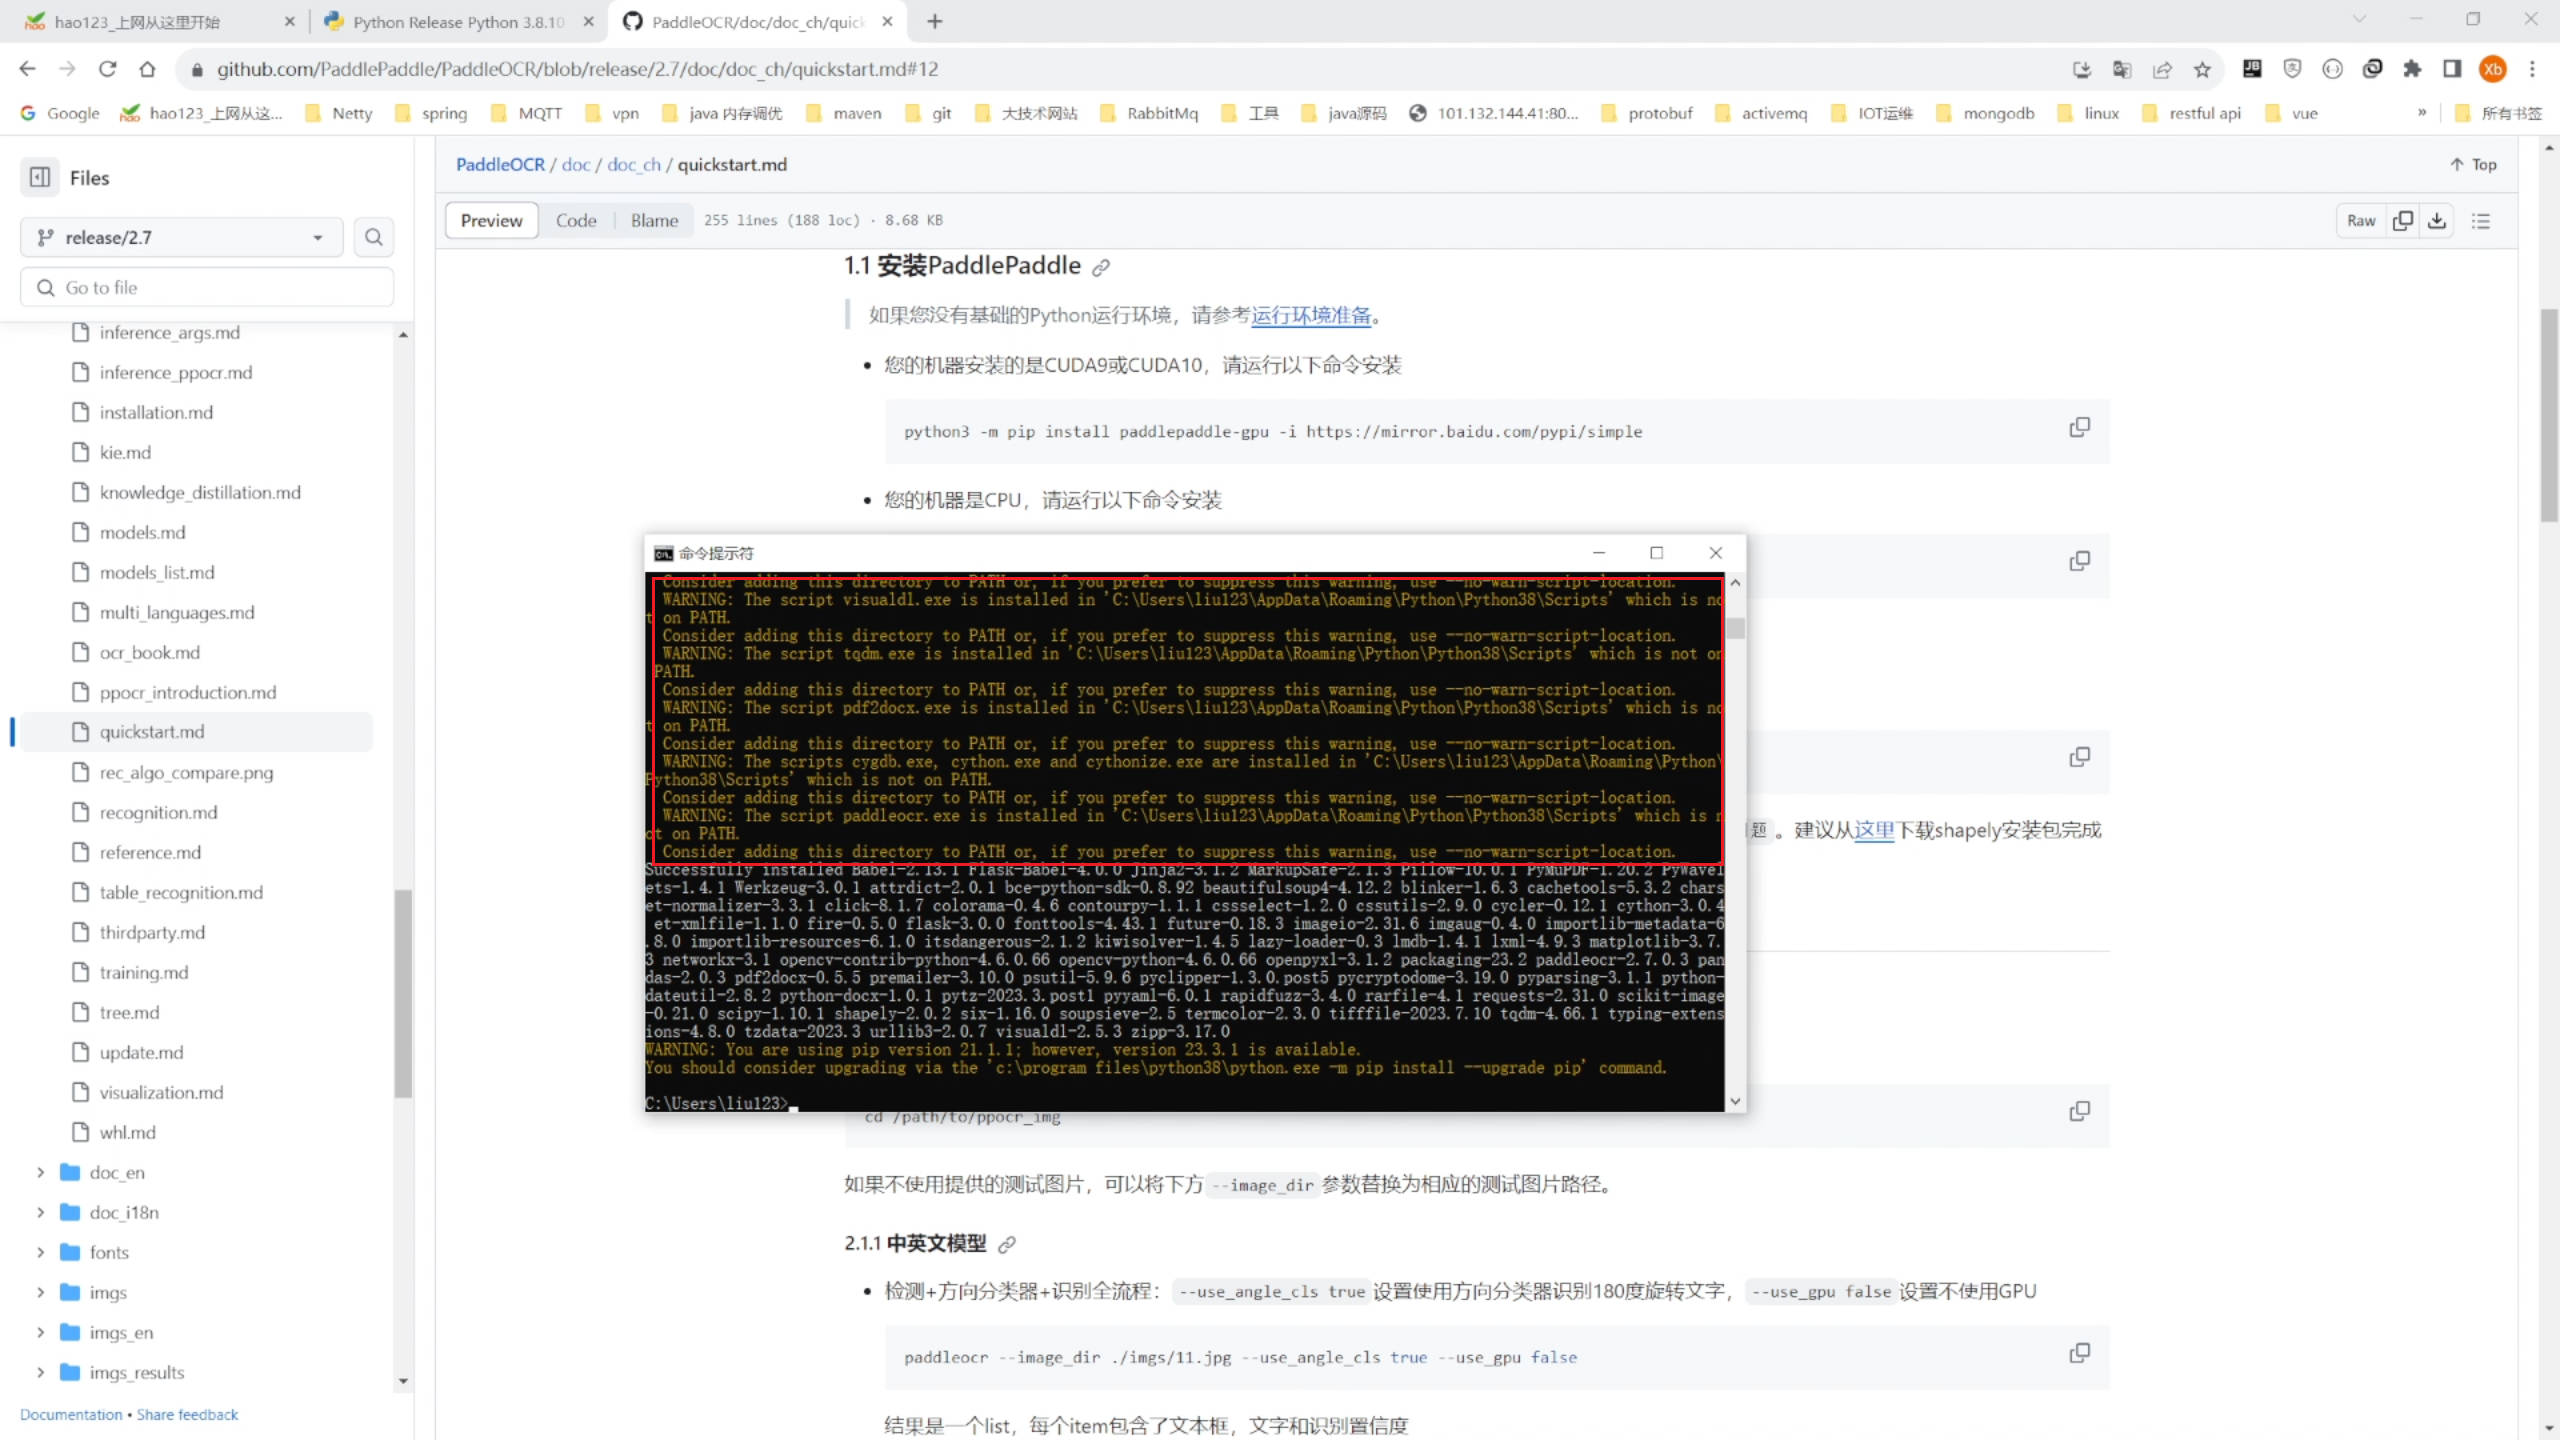Image resolution: width=2560 pixels, height=1440 pixels.
Task: Copy raw file contents icon
Action: pos(2402,220)
